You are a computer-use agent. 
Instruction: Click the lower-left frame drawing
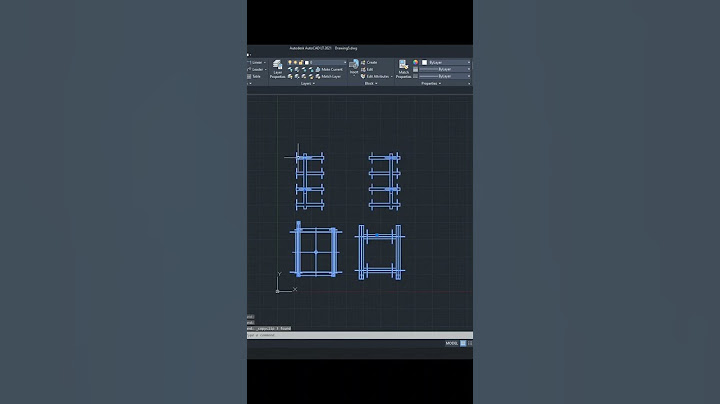click(x=316, y=249)
